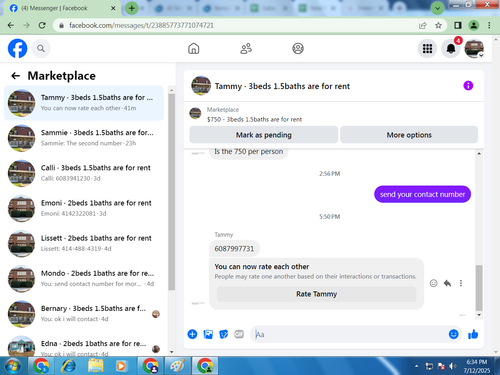Open the Bernary 3beds conversation
500x375 pixels.
[84, 314]
